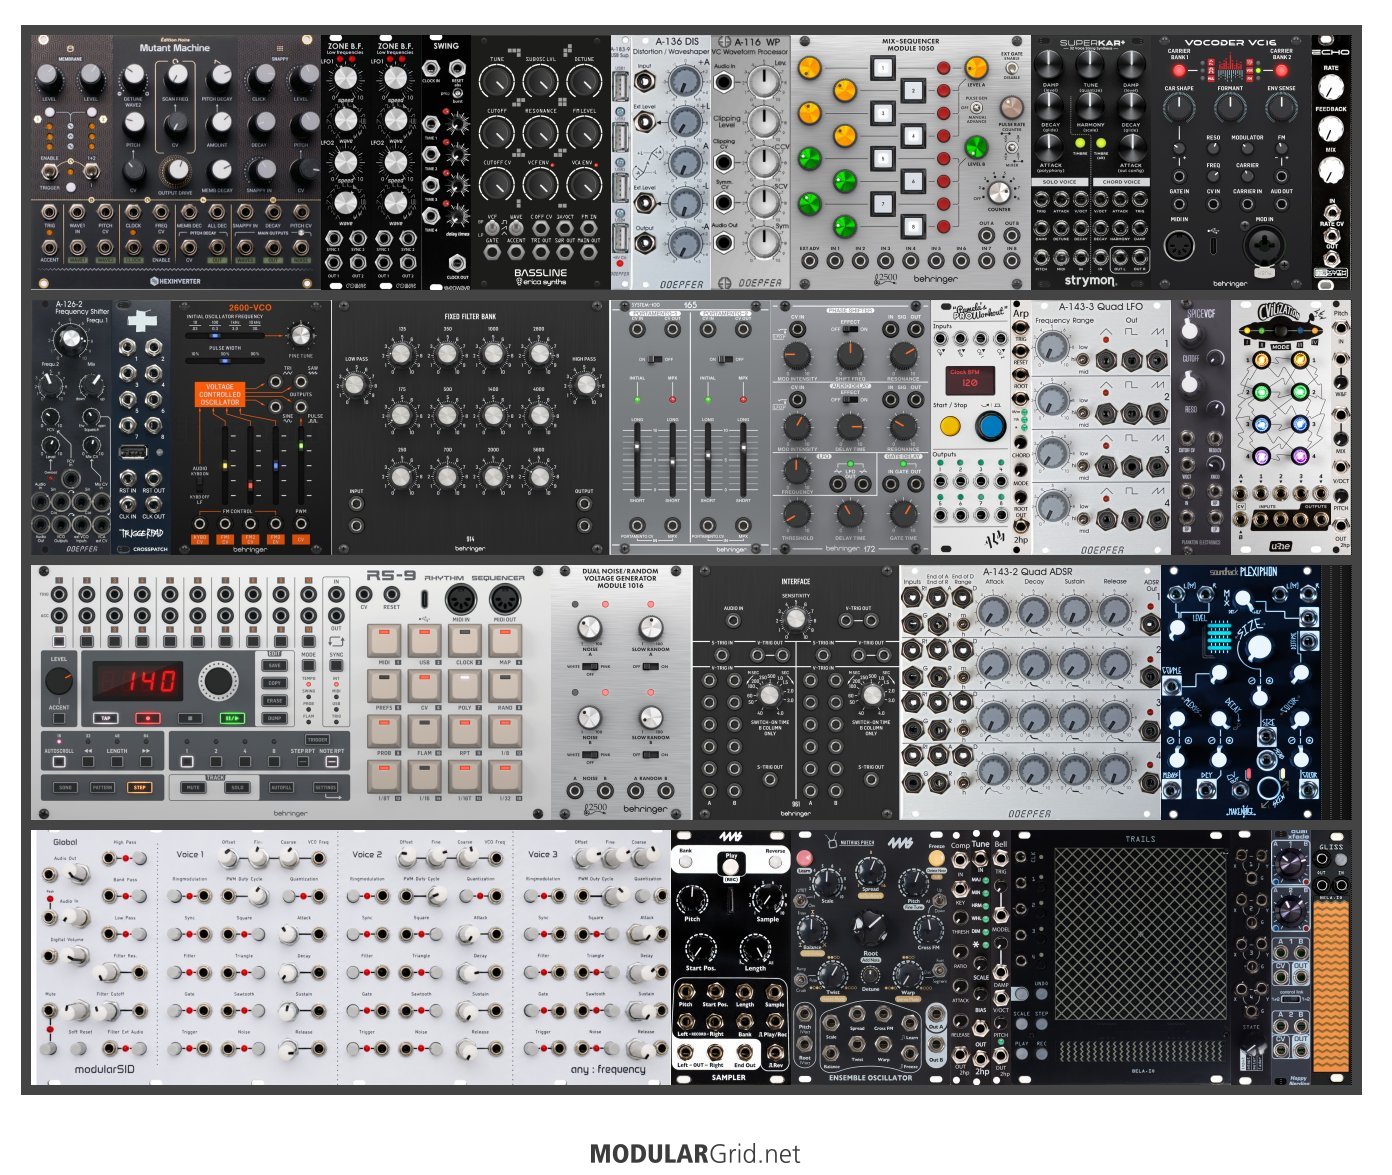The image size is (1392, 1175).
Task: Switch Noise A between WHITE and PINK
Action: point(590,667)
